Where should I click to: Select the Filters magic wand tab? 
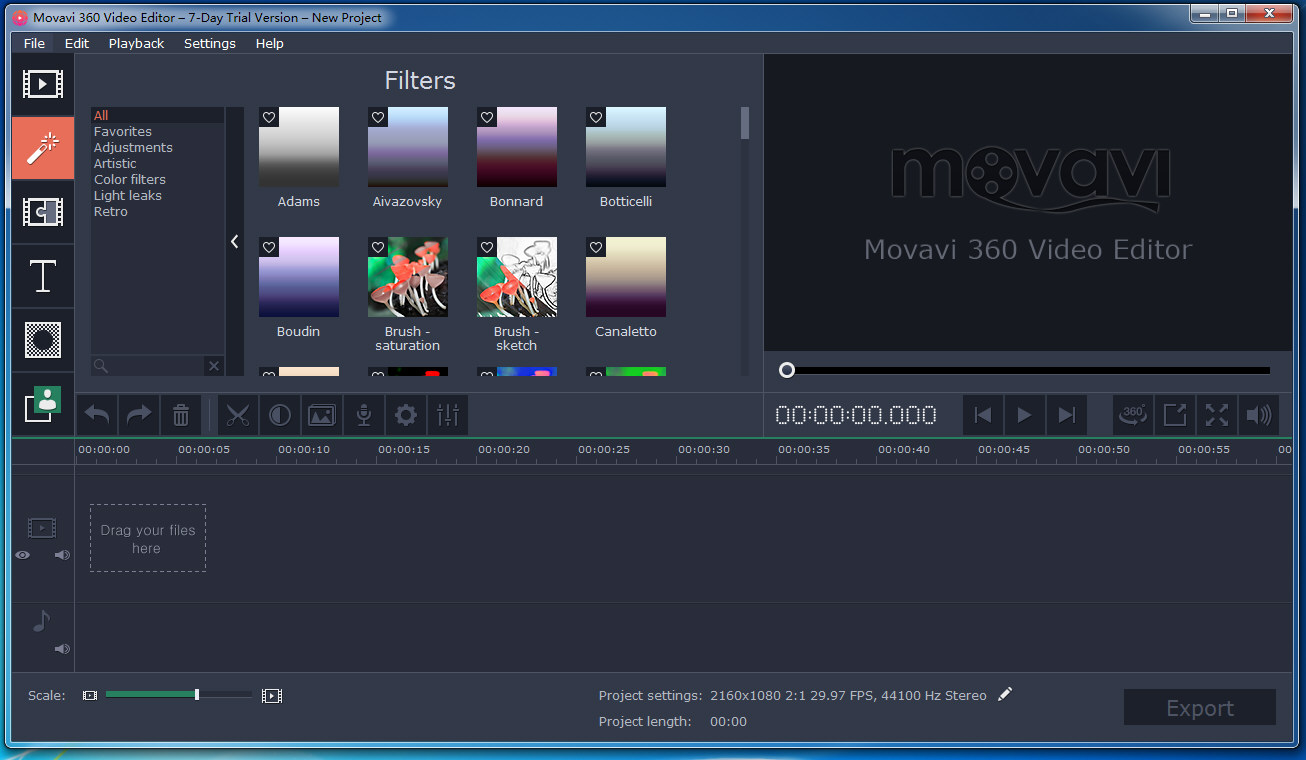point(43,148)
